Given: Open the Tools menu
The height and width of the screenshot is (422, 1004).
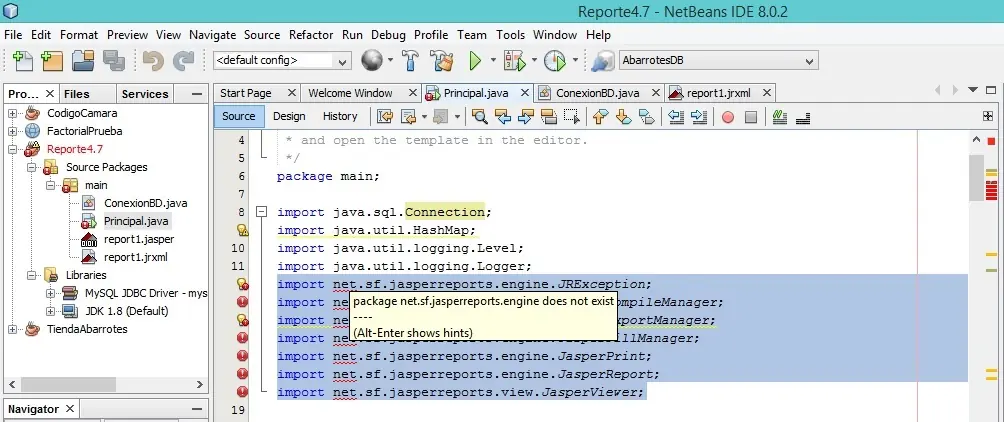Looking at the screenshot, I should [x=510, y=35].
